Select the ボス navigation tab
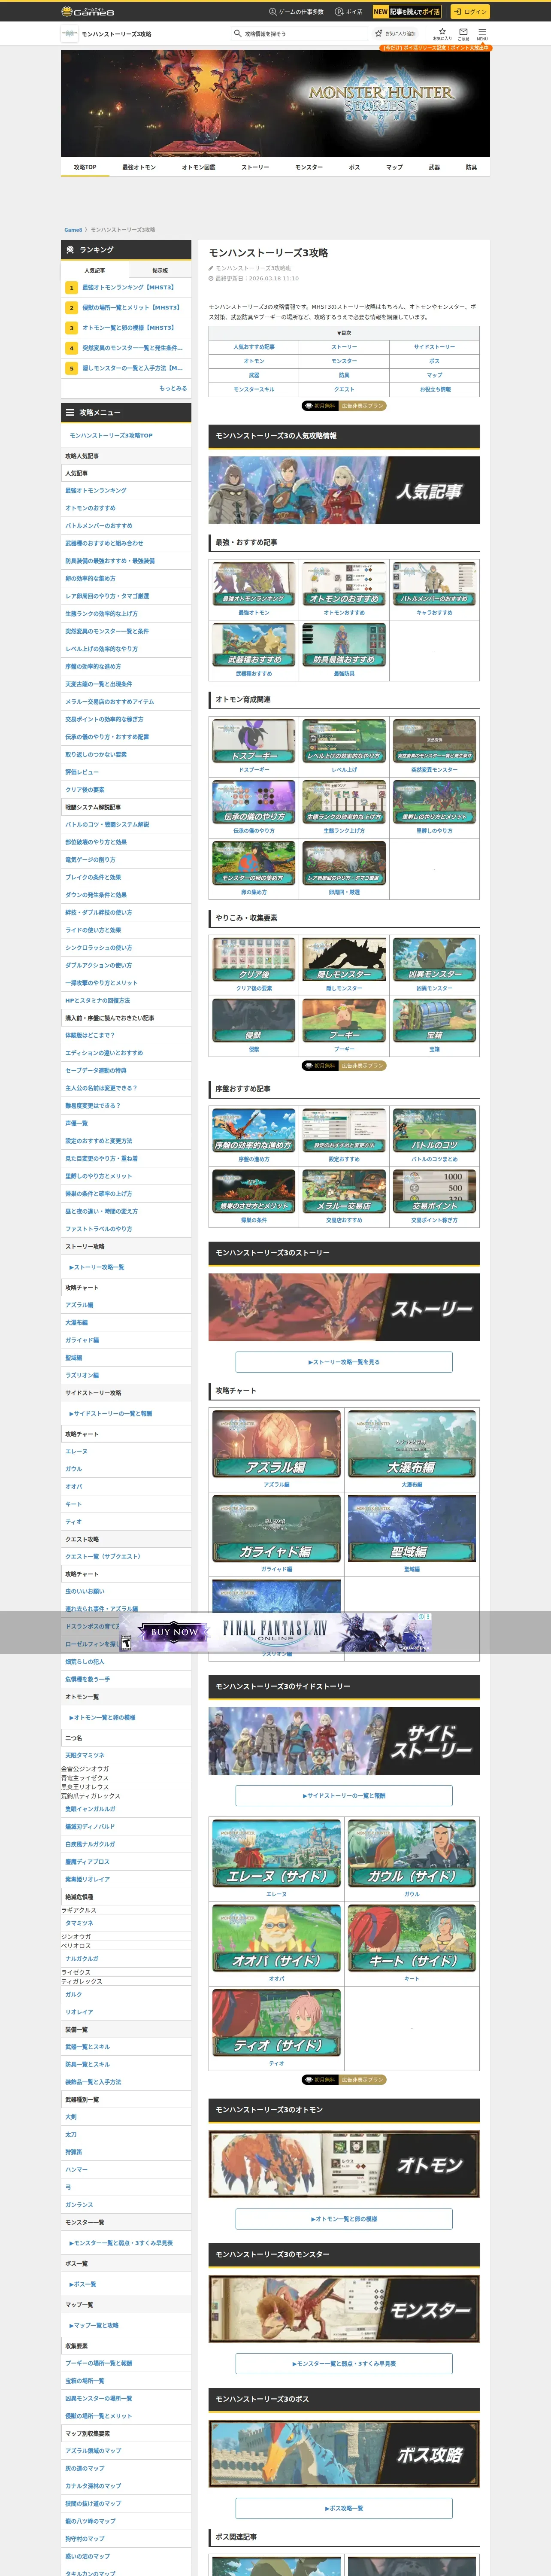551x2576 pixels. (x=354, y=167)
